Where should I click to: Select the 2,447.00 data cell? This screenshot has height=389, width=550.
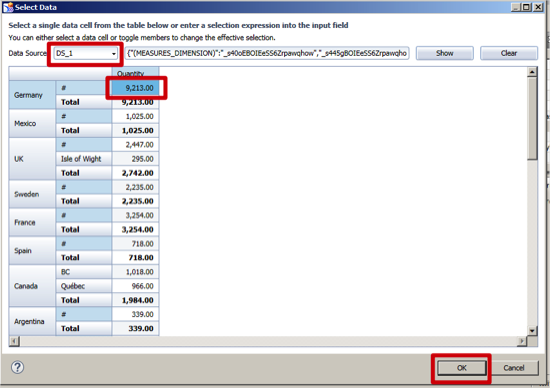click(x=135, y=145)
